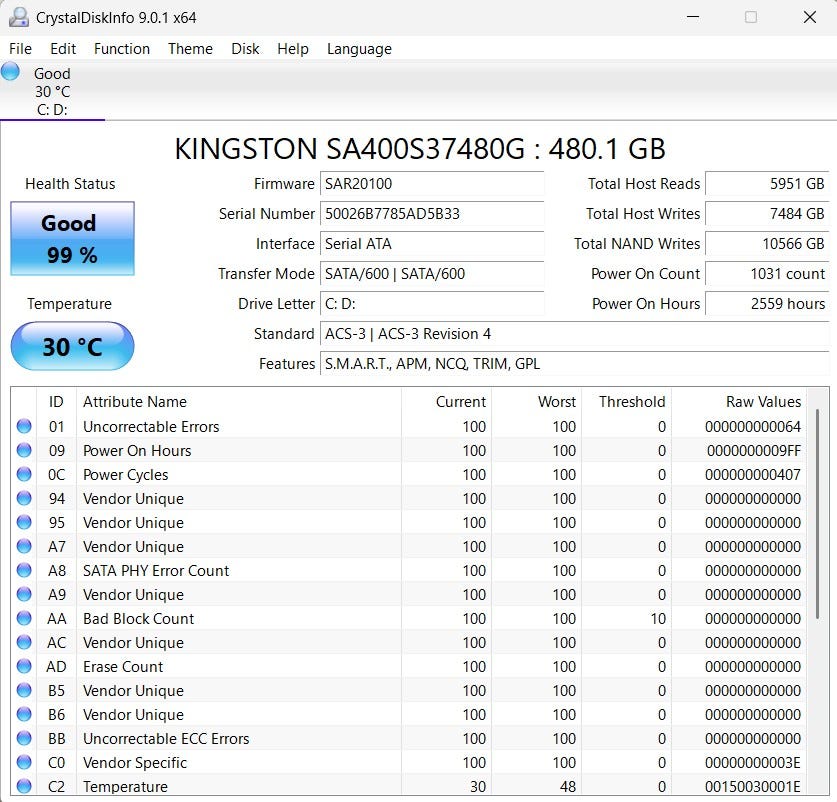The image size is (837, 802).
Task: Open the Disk menu
Action: pos(245,49)
